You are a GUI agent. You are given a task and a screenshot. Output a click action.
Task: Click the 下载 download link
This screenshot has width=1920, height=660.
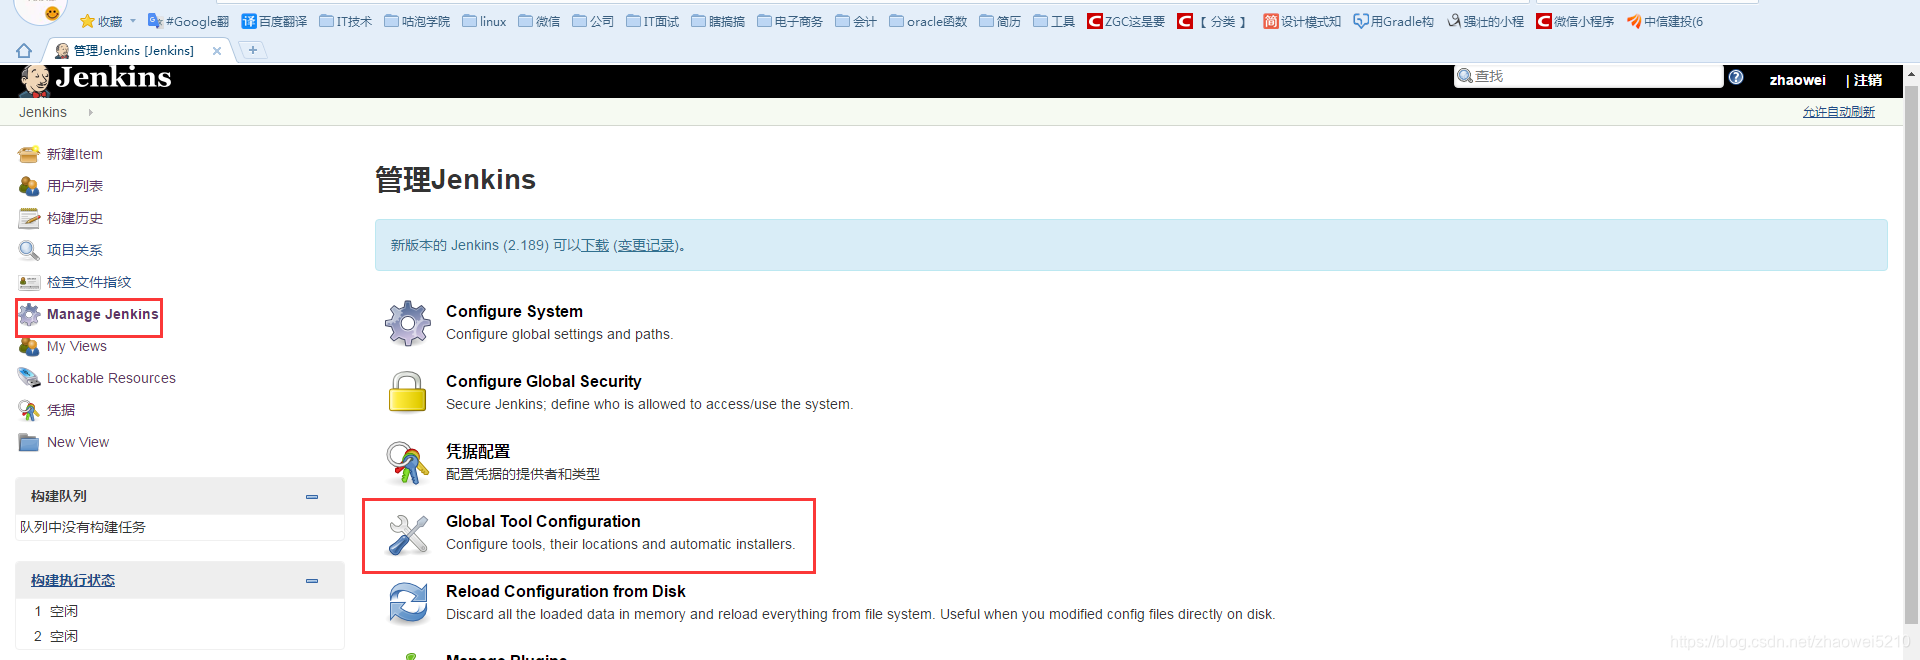595,245
